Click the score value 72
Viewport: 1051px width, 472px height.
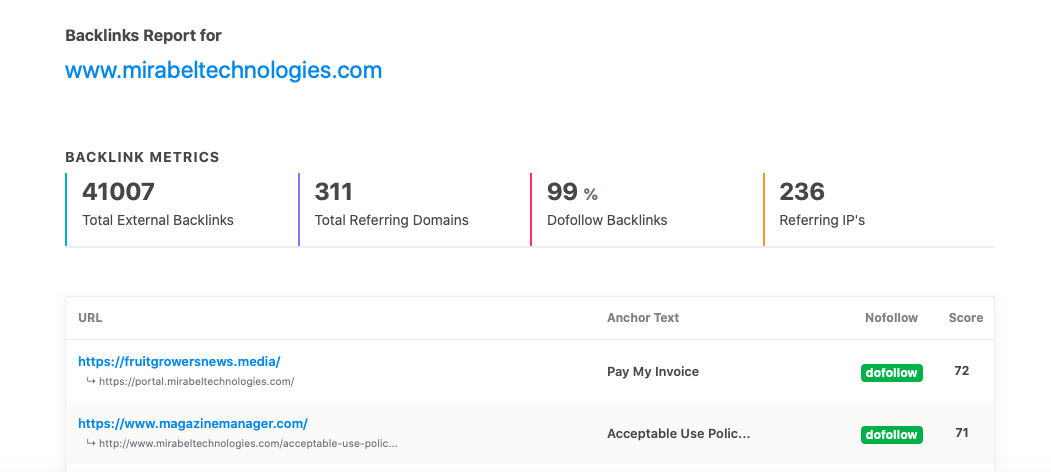pos(962,371)
